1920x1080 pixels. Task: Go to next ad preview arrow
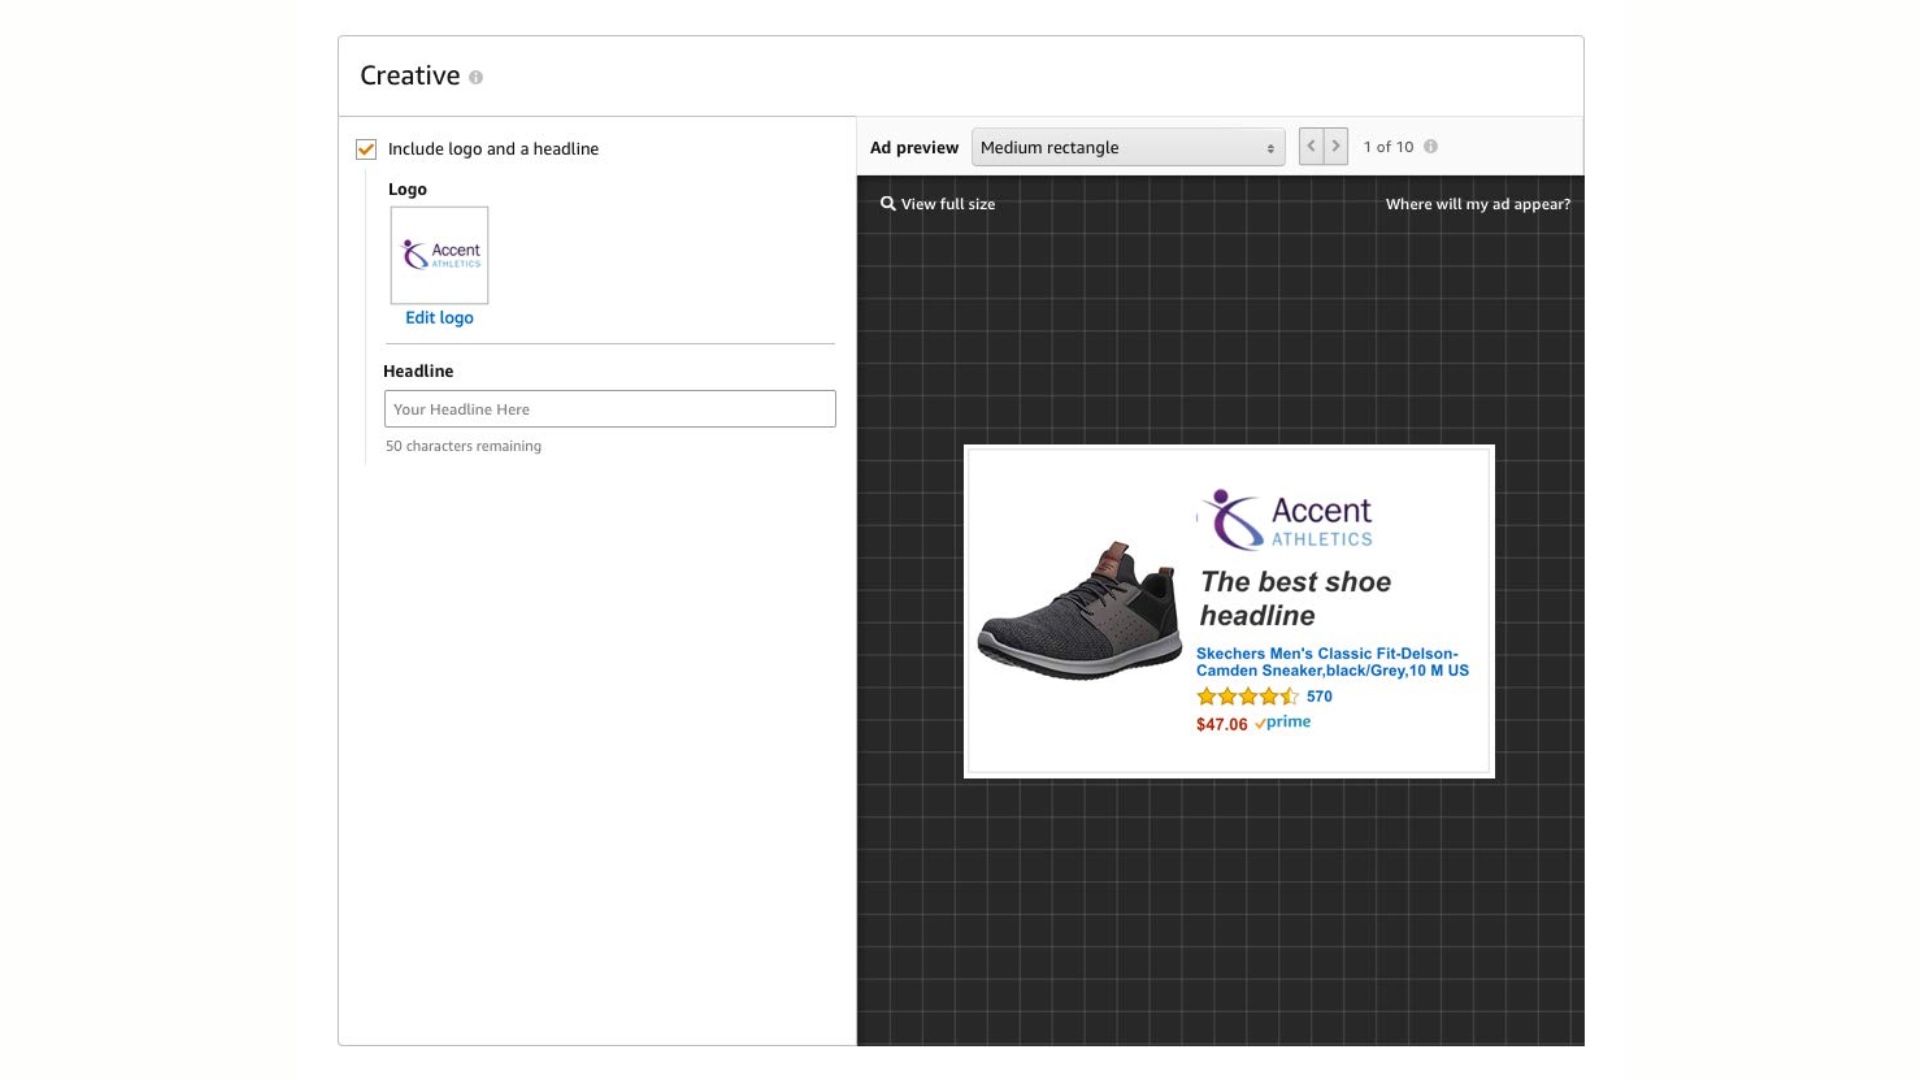1336,146
